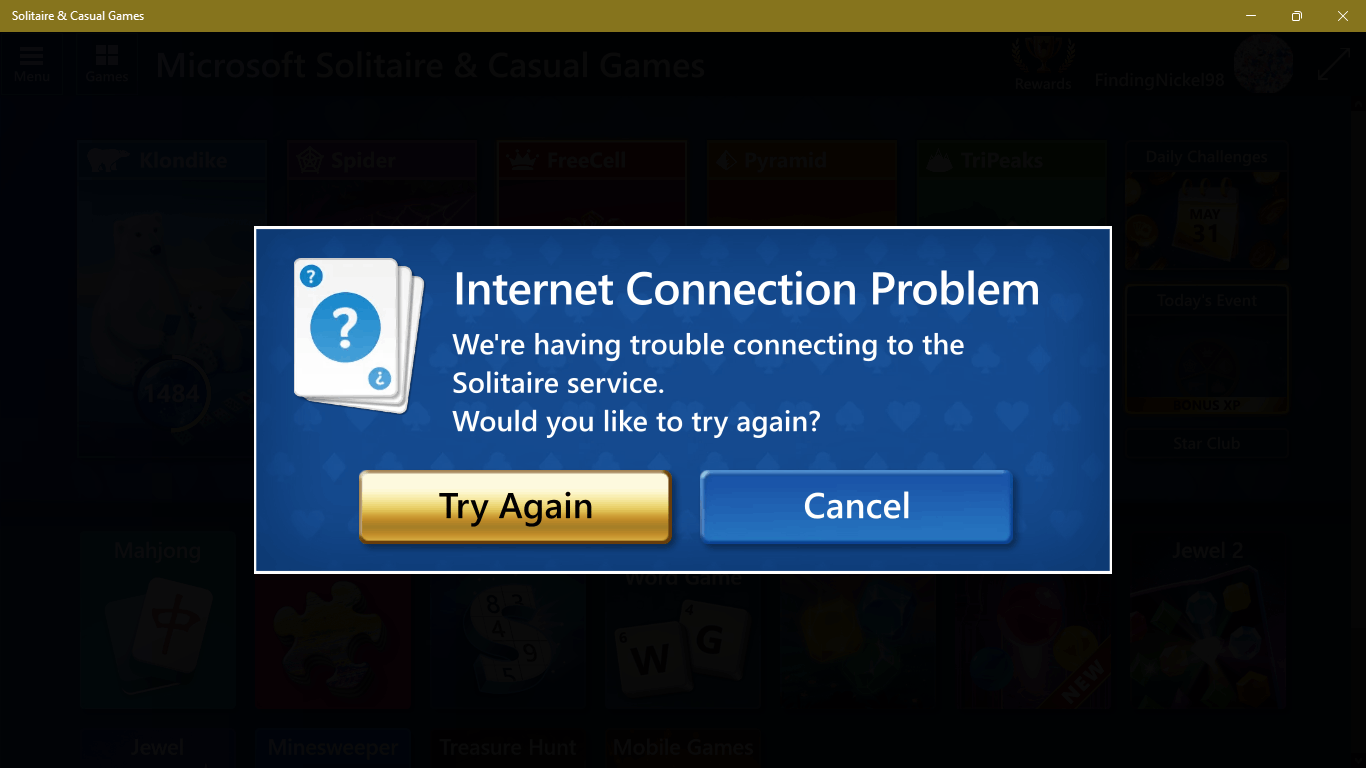The height and width of the screenshot is (768, 1366).
Task: Open the Minesweeper game tile
Action: tap(333, 747)
